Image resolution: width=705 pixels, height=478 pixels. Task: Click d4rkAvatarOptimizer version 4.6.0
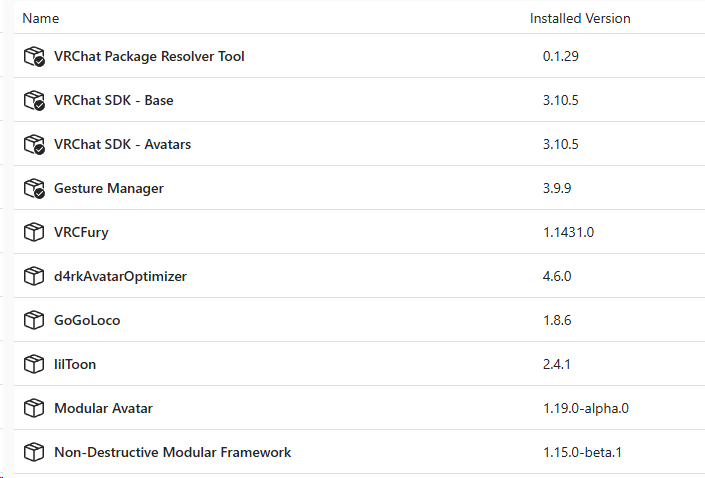pos(557,276)
